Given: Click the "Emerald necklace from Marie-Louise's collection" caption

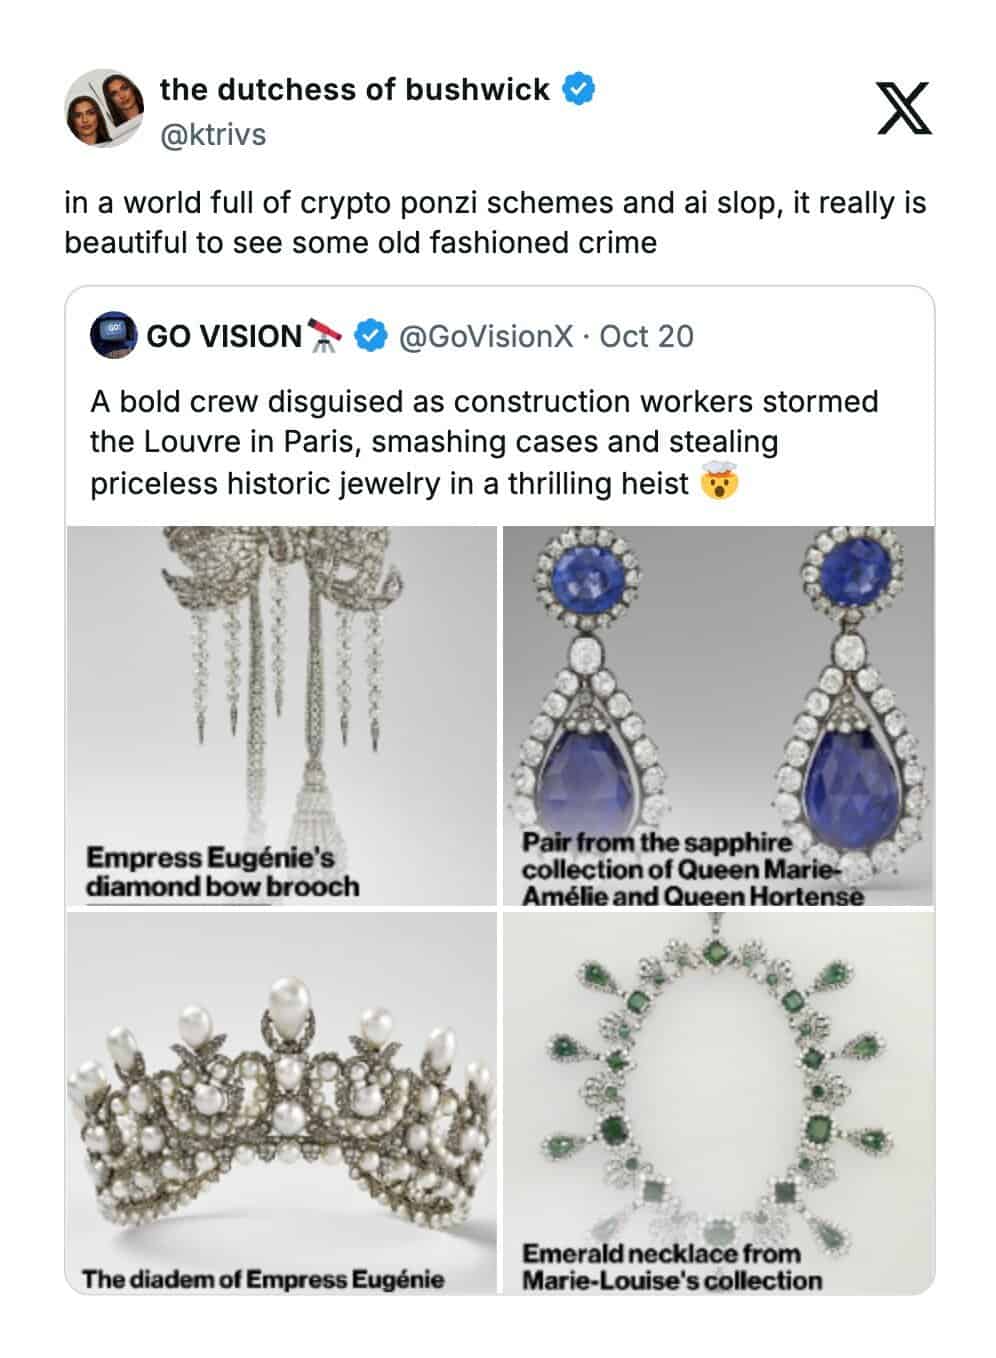Looking at the screenshot, I should (x=671, y=1267).
